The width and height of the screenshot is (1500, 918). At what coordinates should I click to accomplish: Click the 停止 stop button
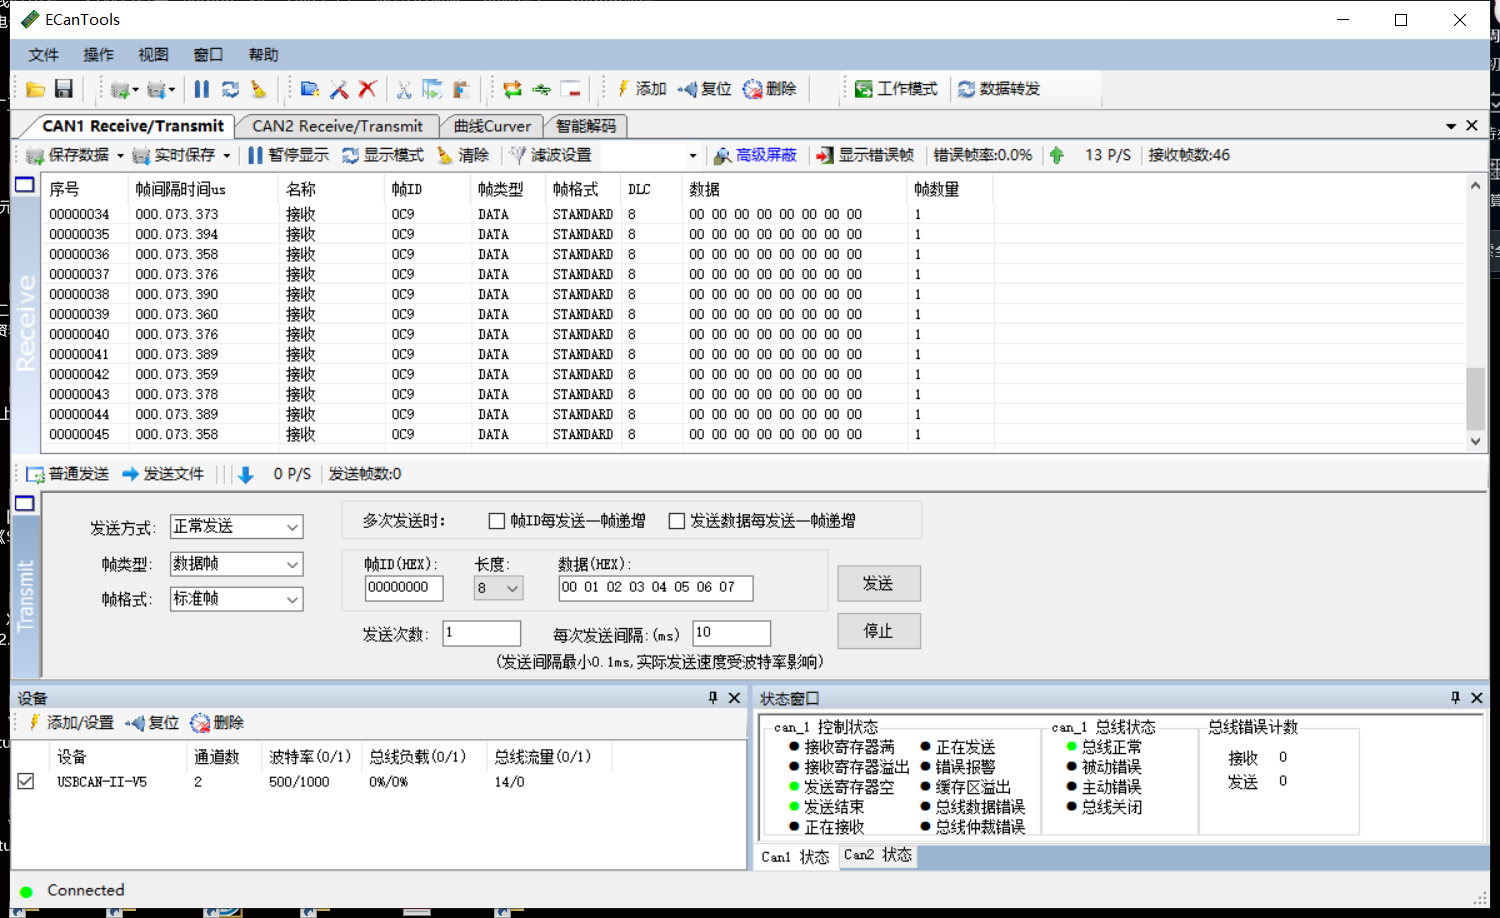click(879, 631)
